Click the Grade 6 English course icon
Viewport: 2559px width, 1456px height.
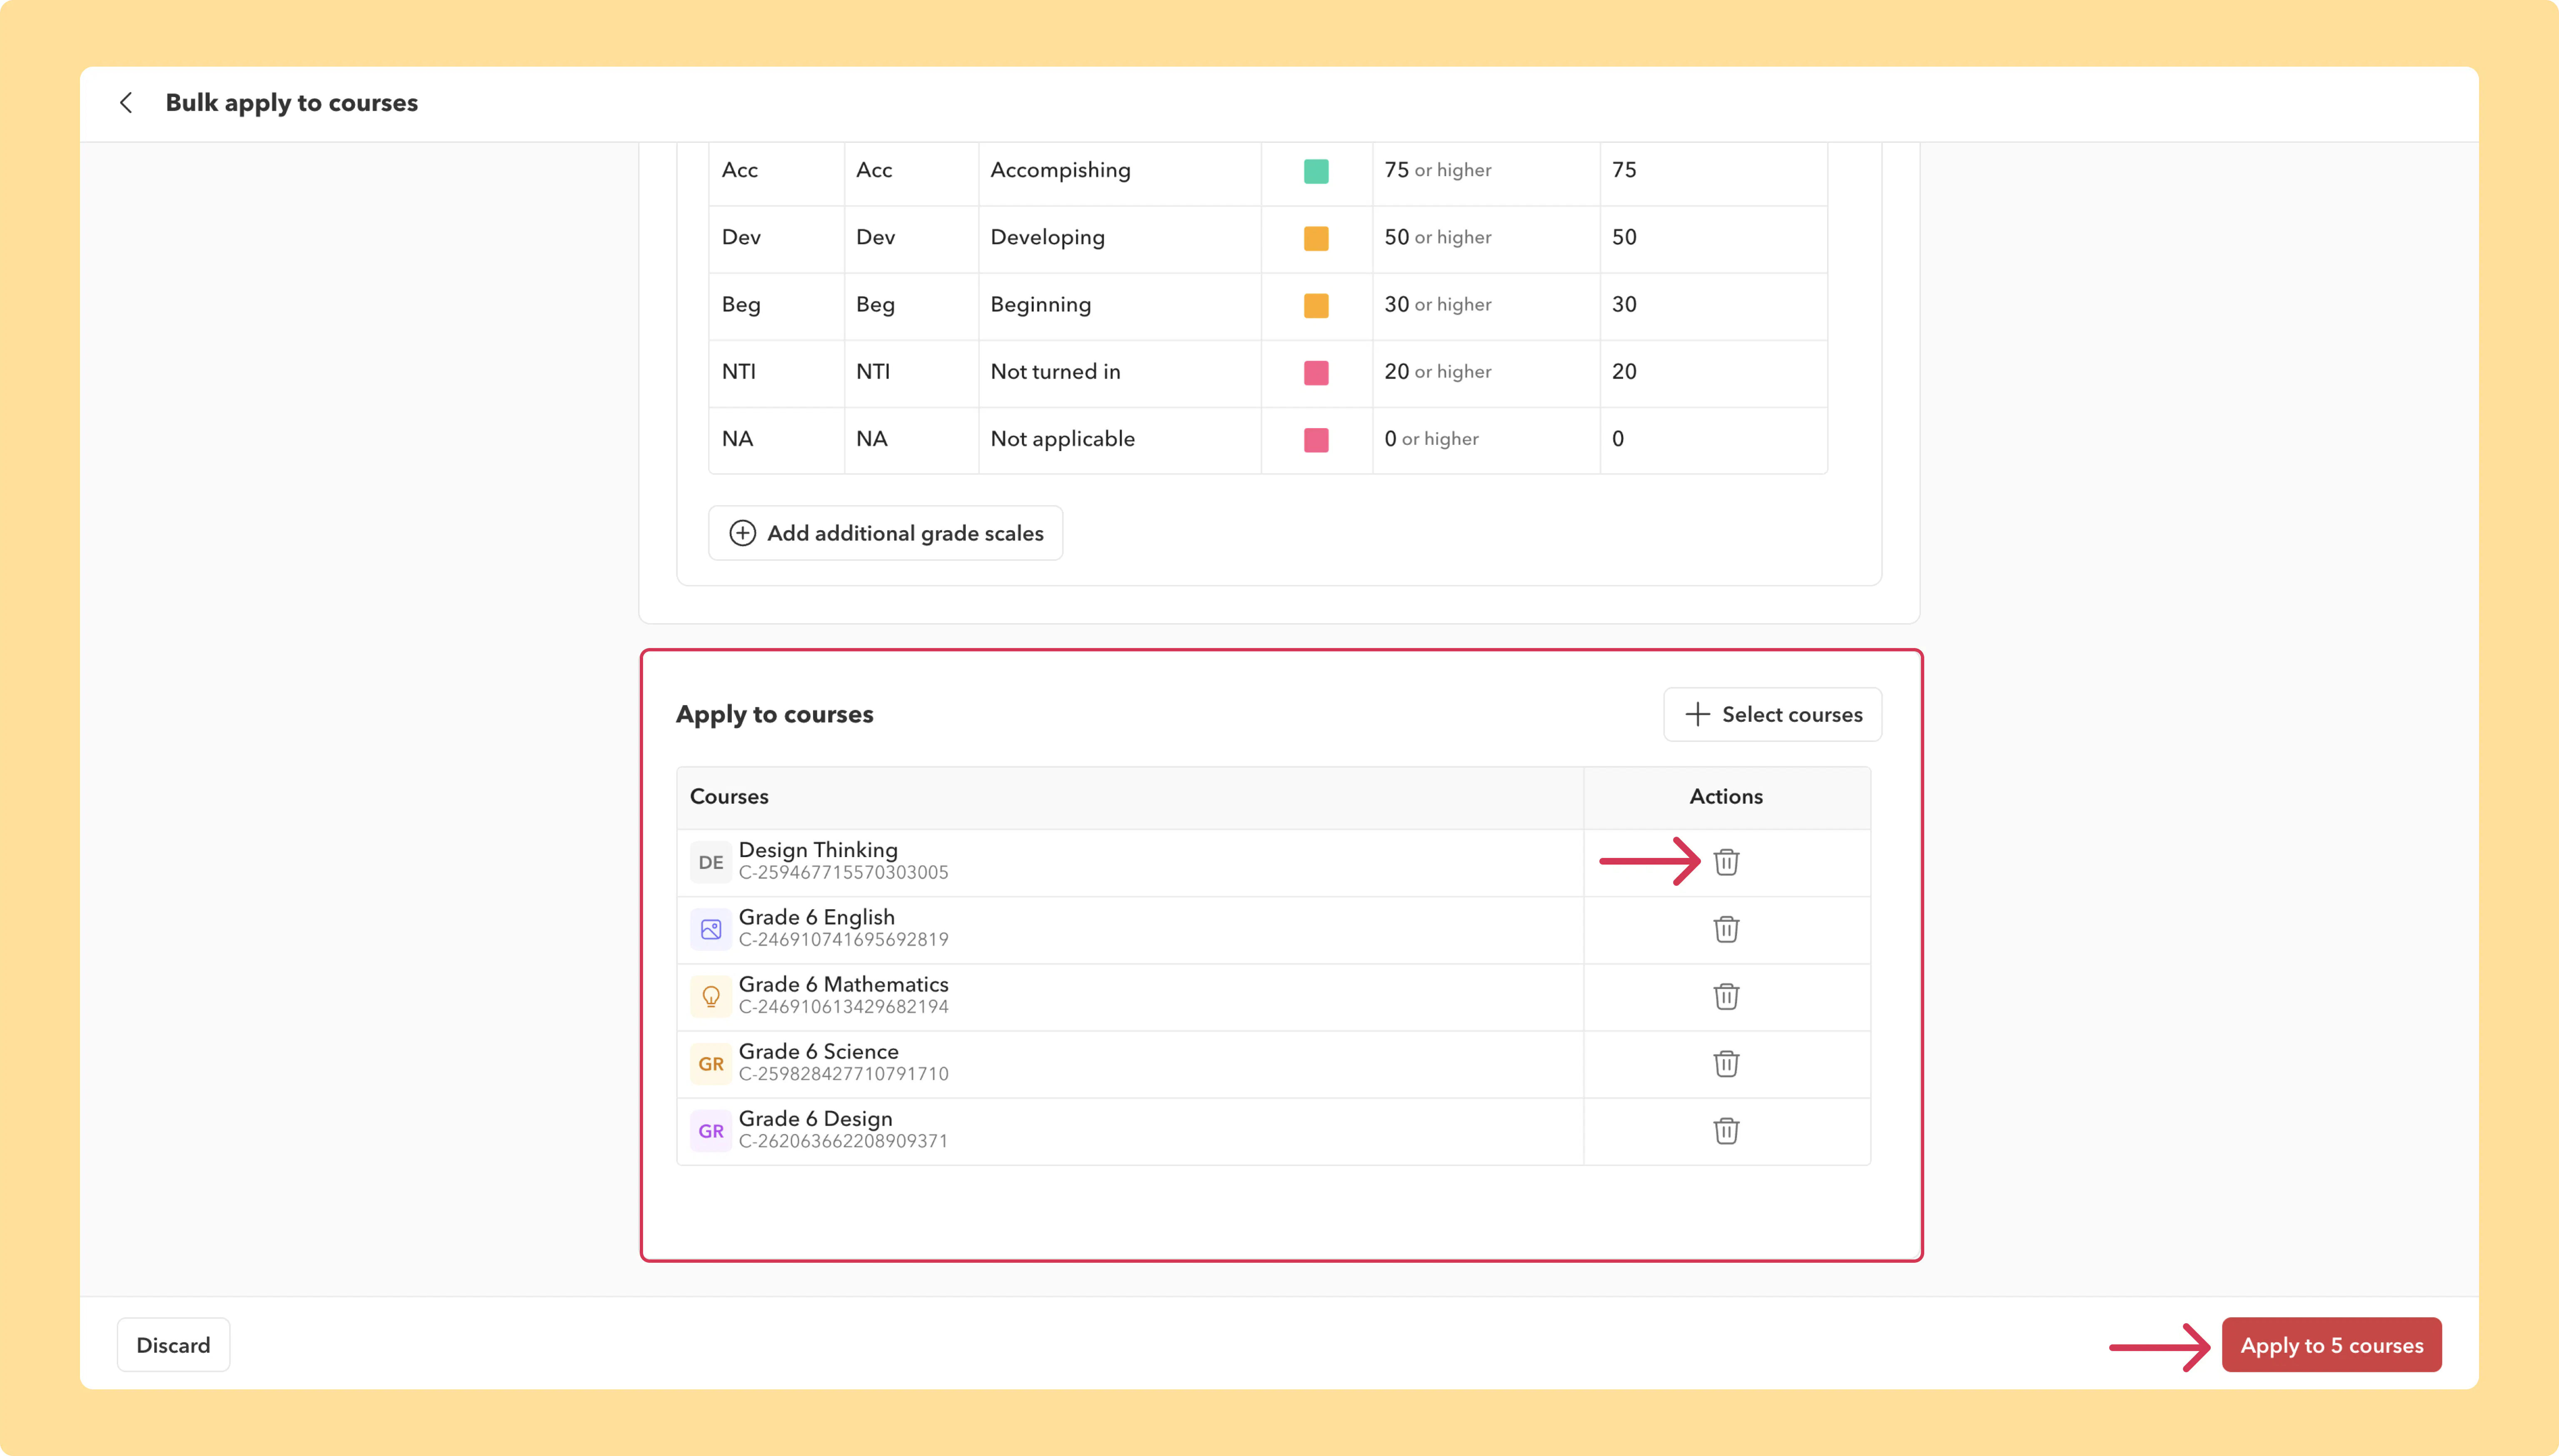pyautogui.click(x=711, y=929)
